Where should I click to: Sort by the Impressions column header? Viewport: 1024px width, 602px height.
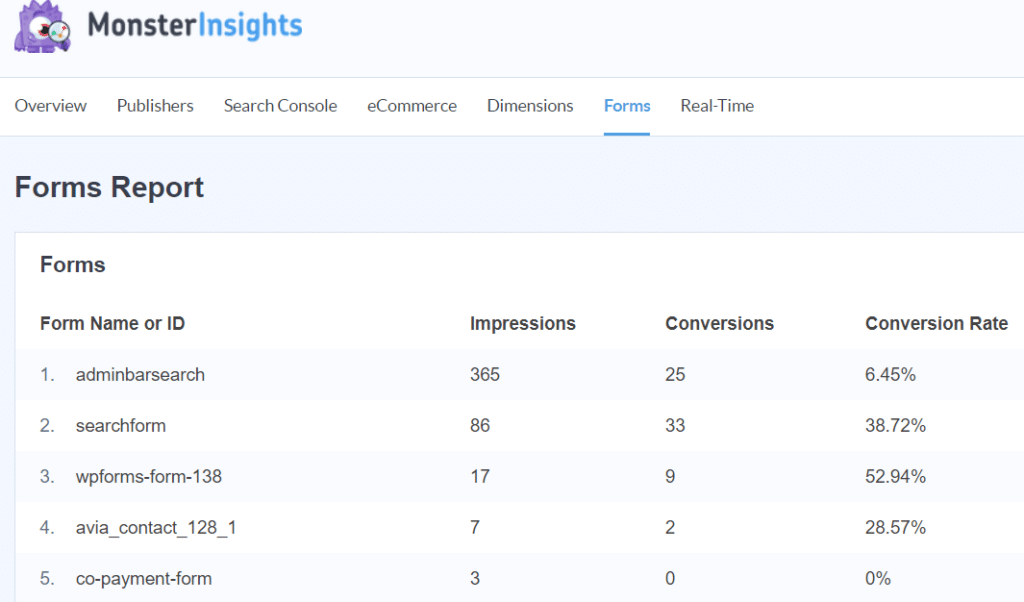(522, 323)
